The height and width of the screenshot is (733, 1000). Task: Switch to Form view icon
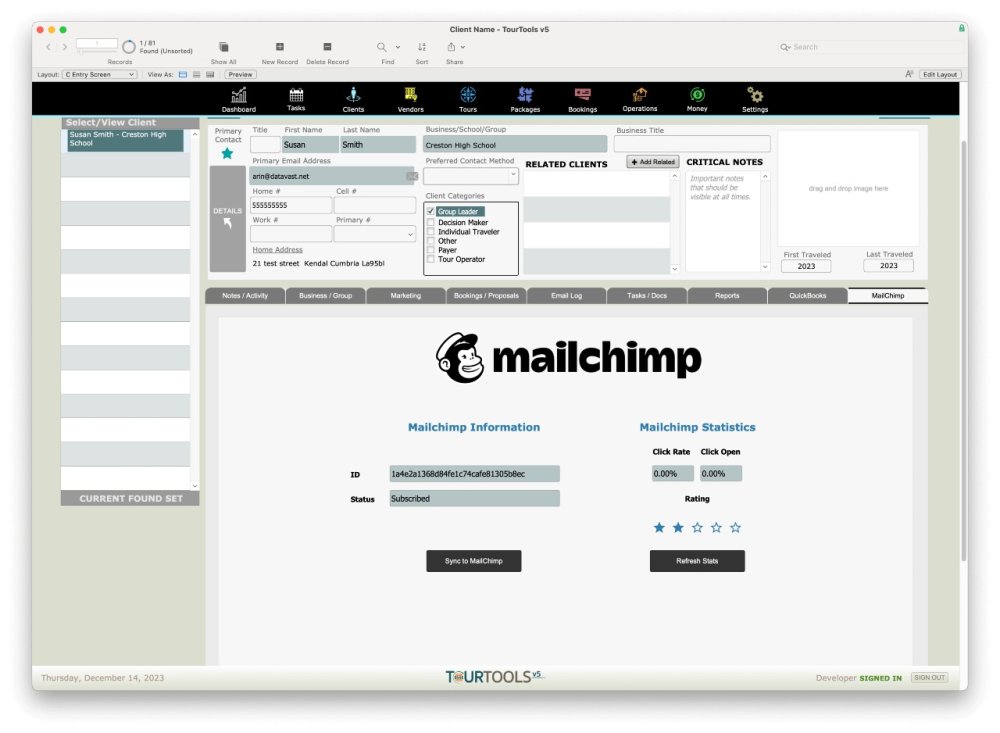183,75
